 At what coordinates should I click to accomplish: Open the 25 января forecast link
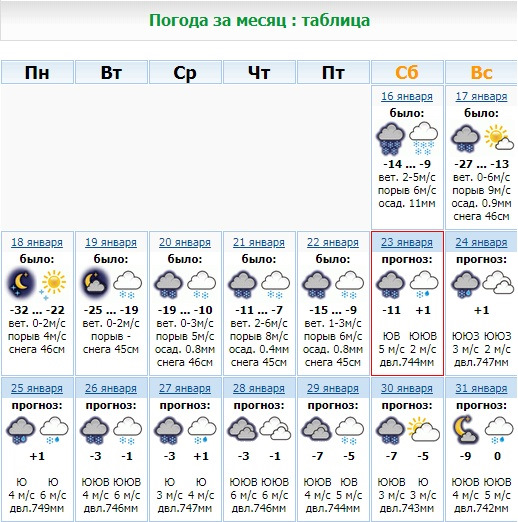click(x=37, y=388)
